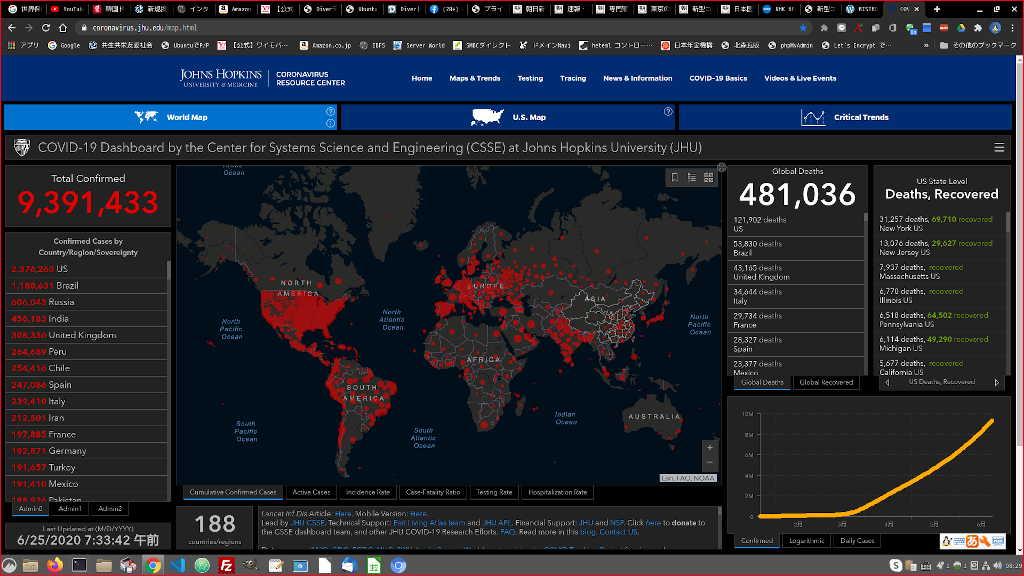This screenshot has height=576, width=1024.
Task: Click the volume icon in system tray
Action: coord(997,566)
